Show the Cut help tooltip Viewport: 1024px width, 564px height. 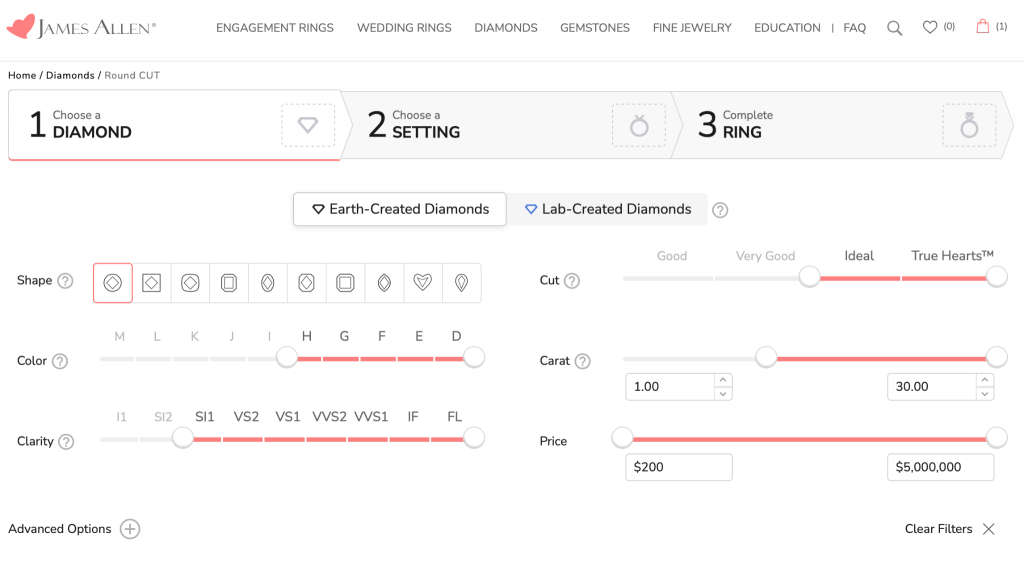[x=572, y=281]
